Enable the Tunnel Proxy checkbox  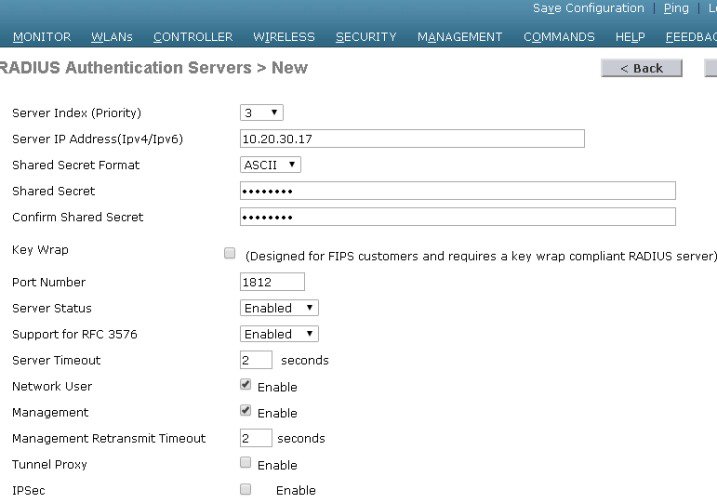pos(246,463)
